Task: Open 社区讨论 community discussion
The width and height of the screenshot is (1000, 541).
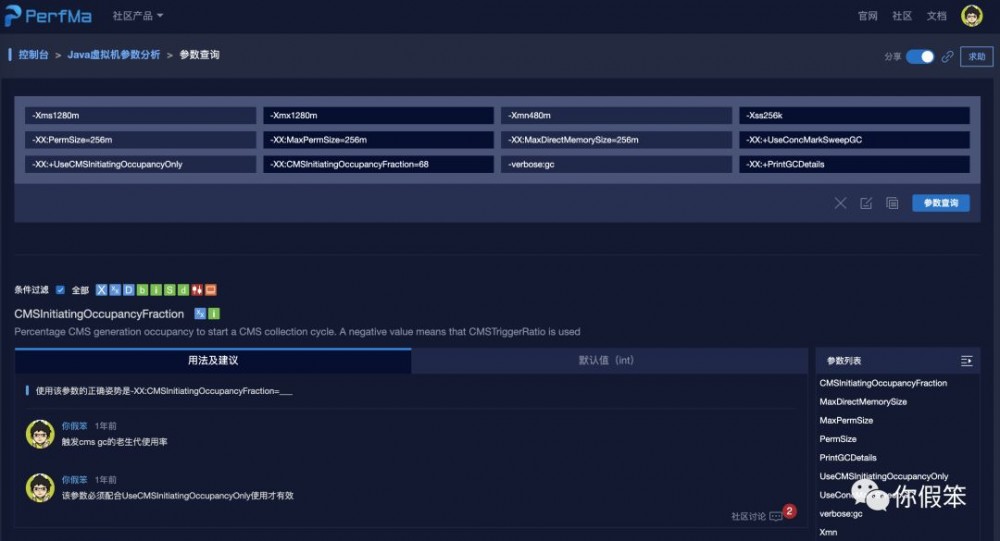Action: [748, 516]
